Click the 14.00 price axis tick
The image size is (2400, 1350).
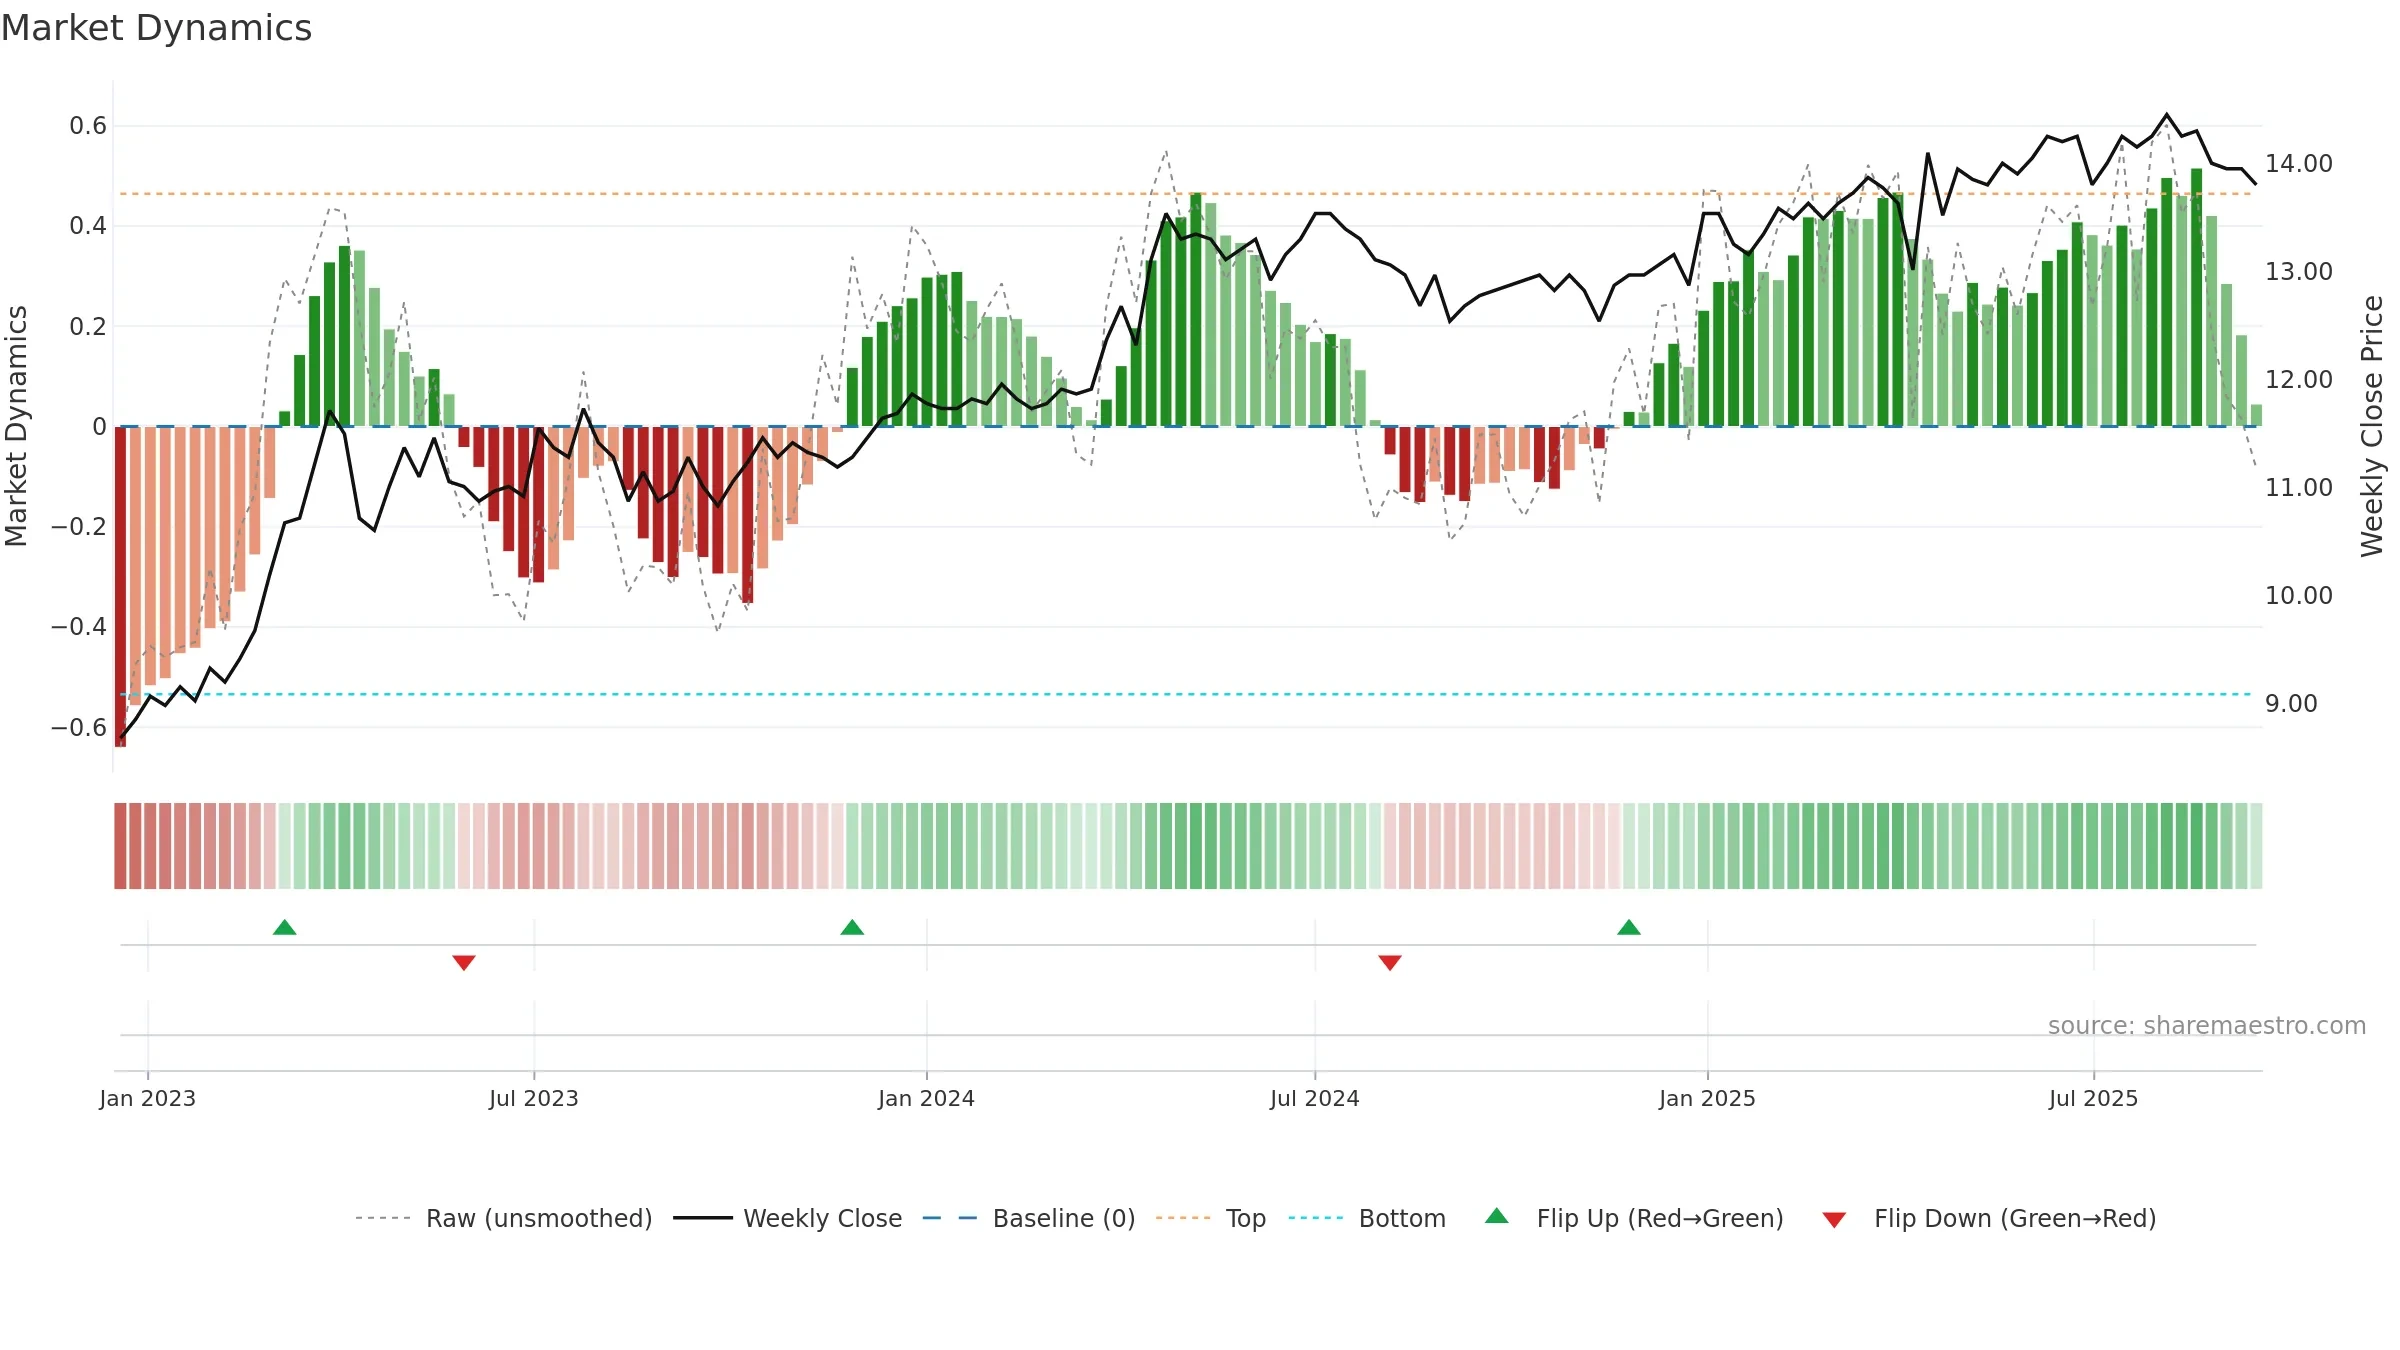[x=2299, y=163]
